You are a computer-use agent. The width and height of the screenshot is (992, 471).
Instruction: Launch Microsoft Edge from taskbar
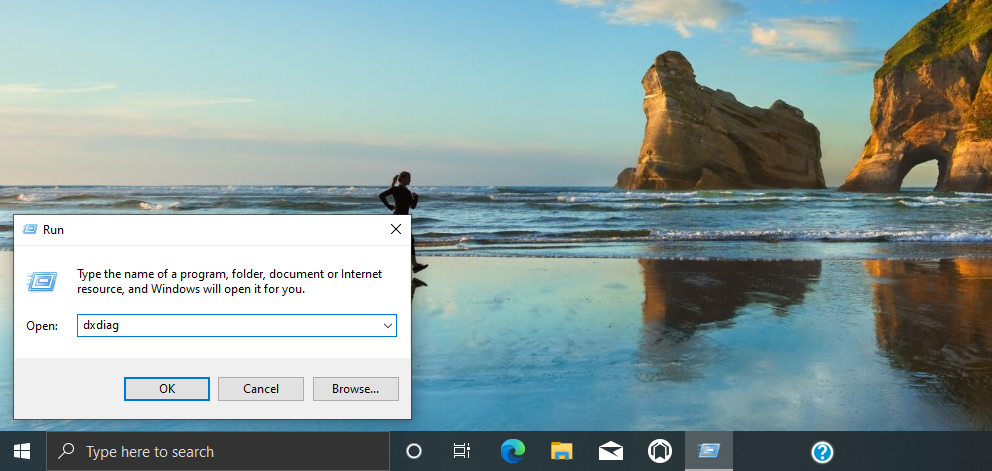click(x=512, y=451)
